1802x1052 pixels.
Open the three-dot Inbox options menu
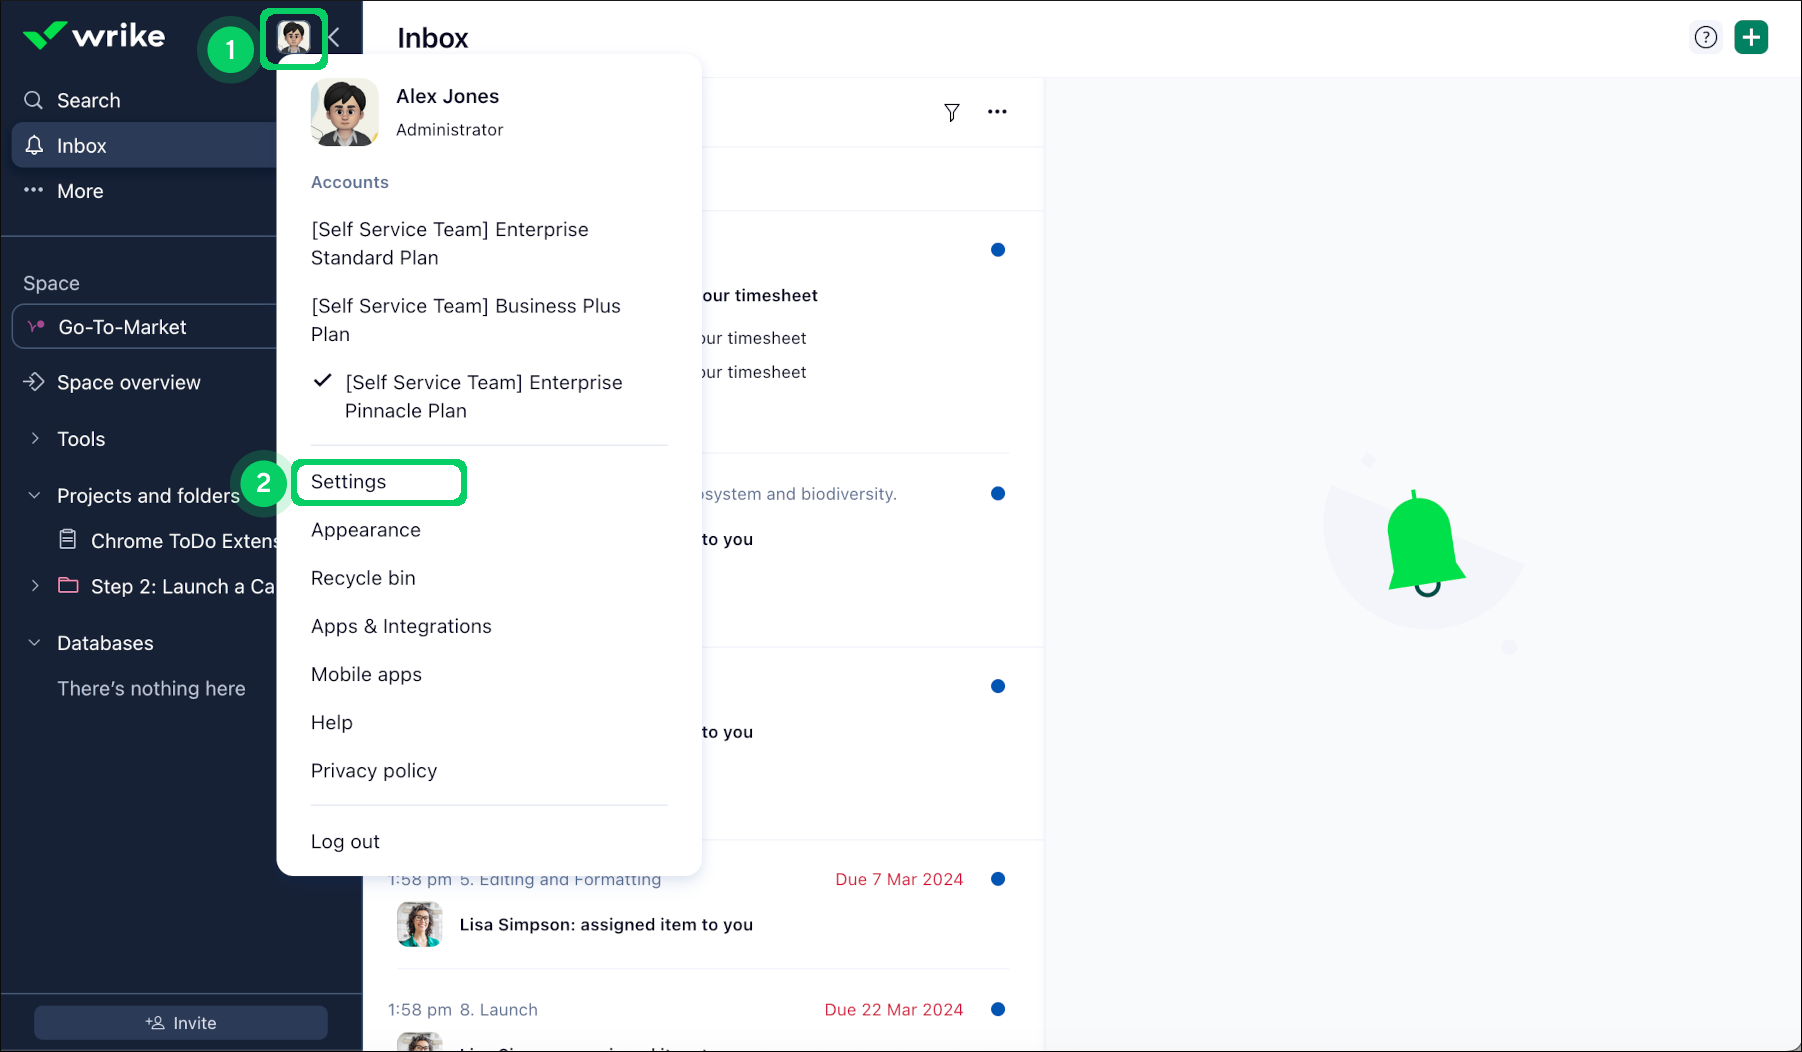click(996, 112)
